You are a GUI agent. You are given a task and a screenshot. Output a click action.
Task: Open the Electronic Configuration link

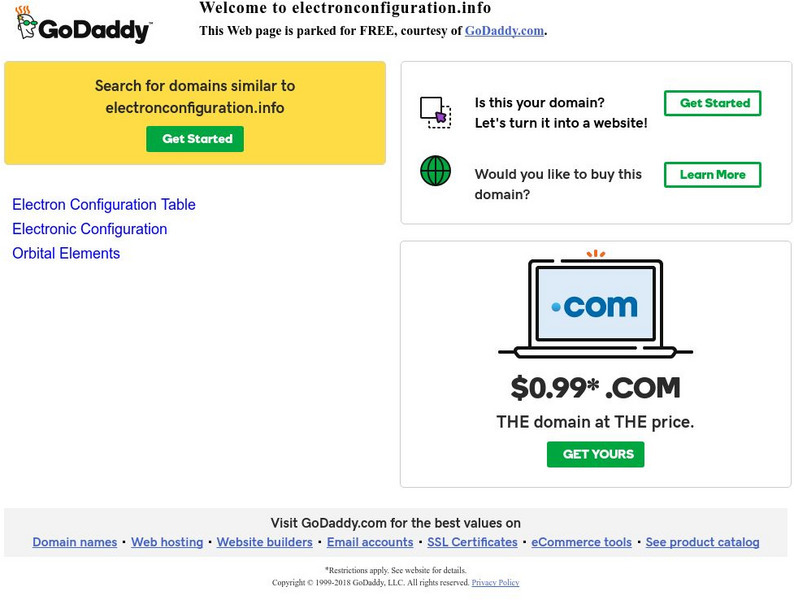pos(90,229)
